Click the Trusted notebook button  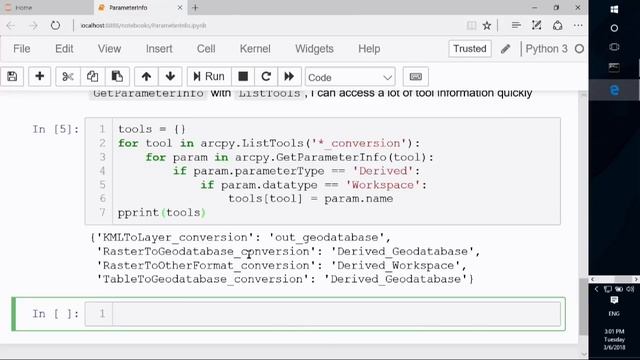coord(470,49)
